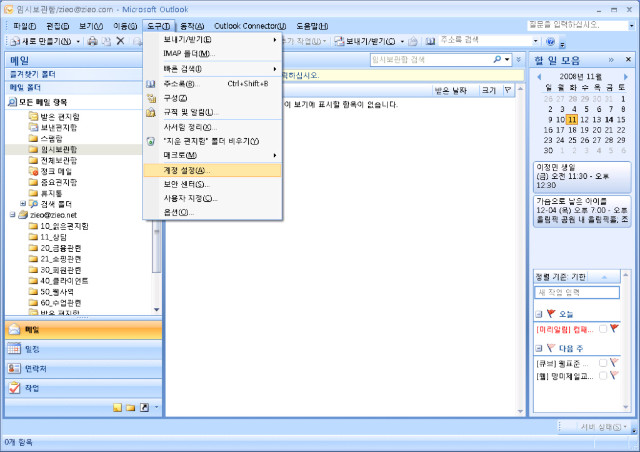Open the 매크로 submenu
640x452 pixels.
[212, 156]
